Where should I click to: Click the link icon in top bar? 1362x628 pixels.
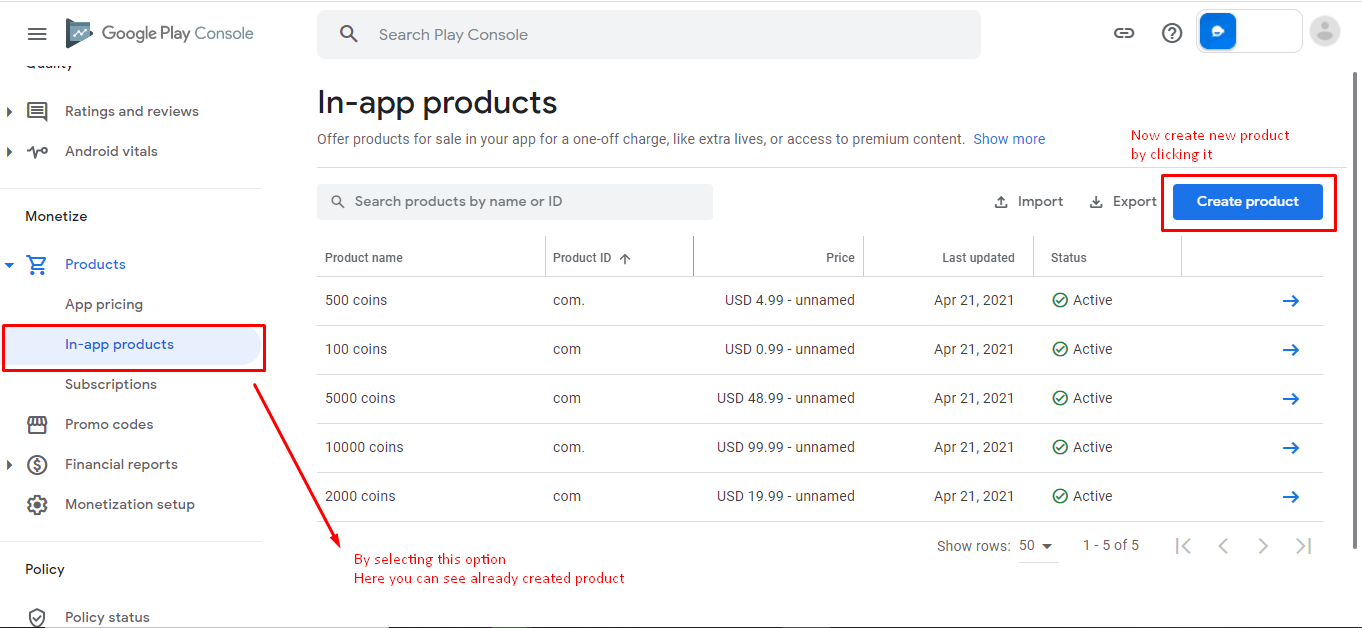1124,33
